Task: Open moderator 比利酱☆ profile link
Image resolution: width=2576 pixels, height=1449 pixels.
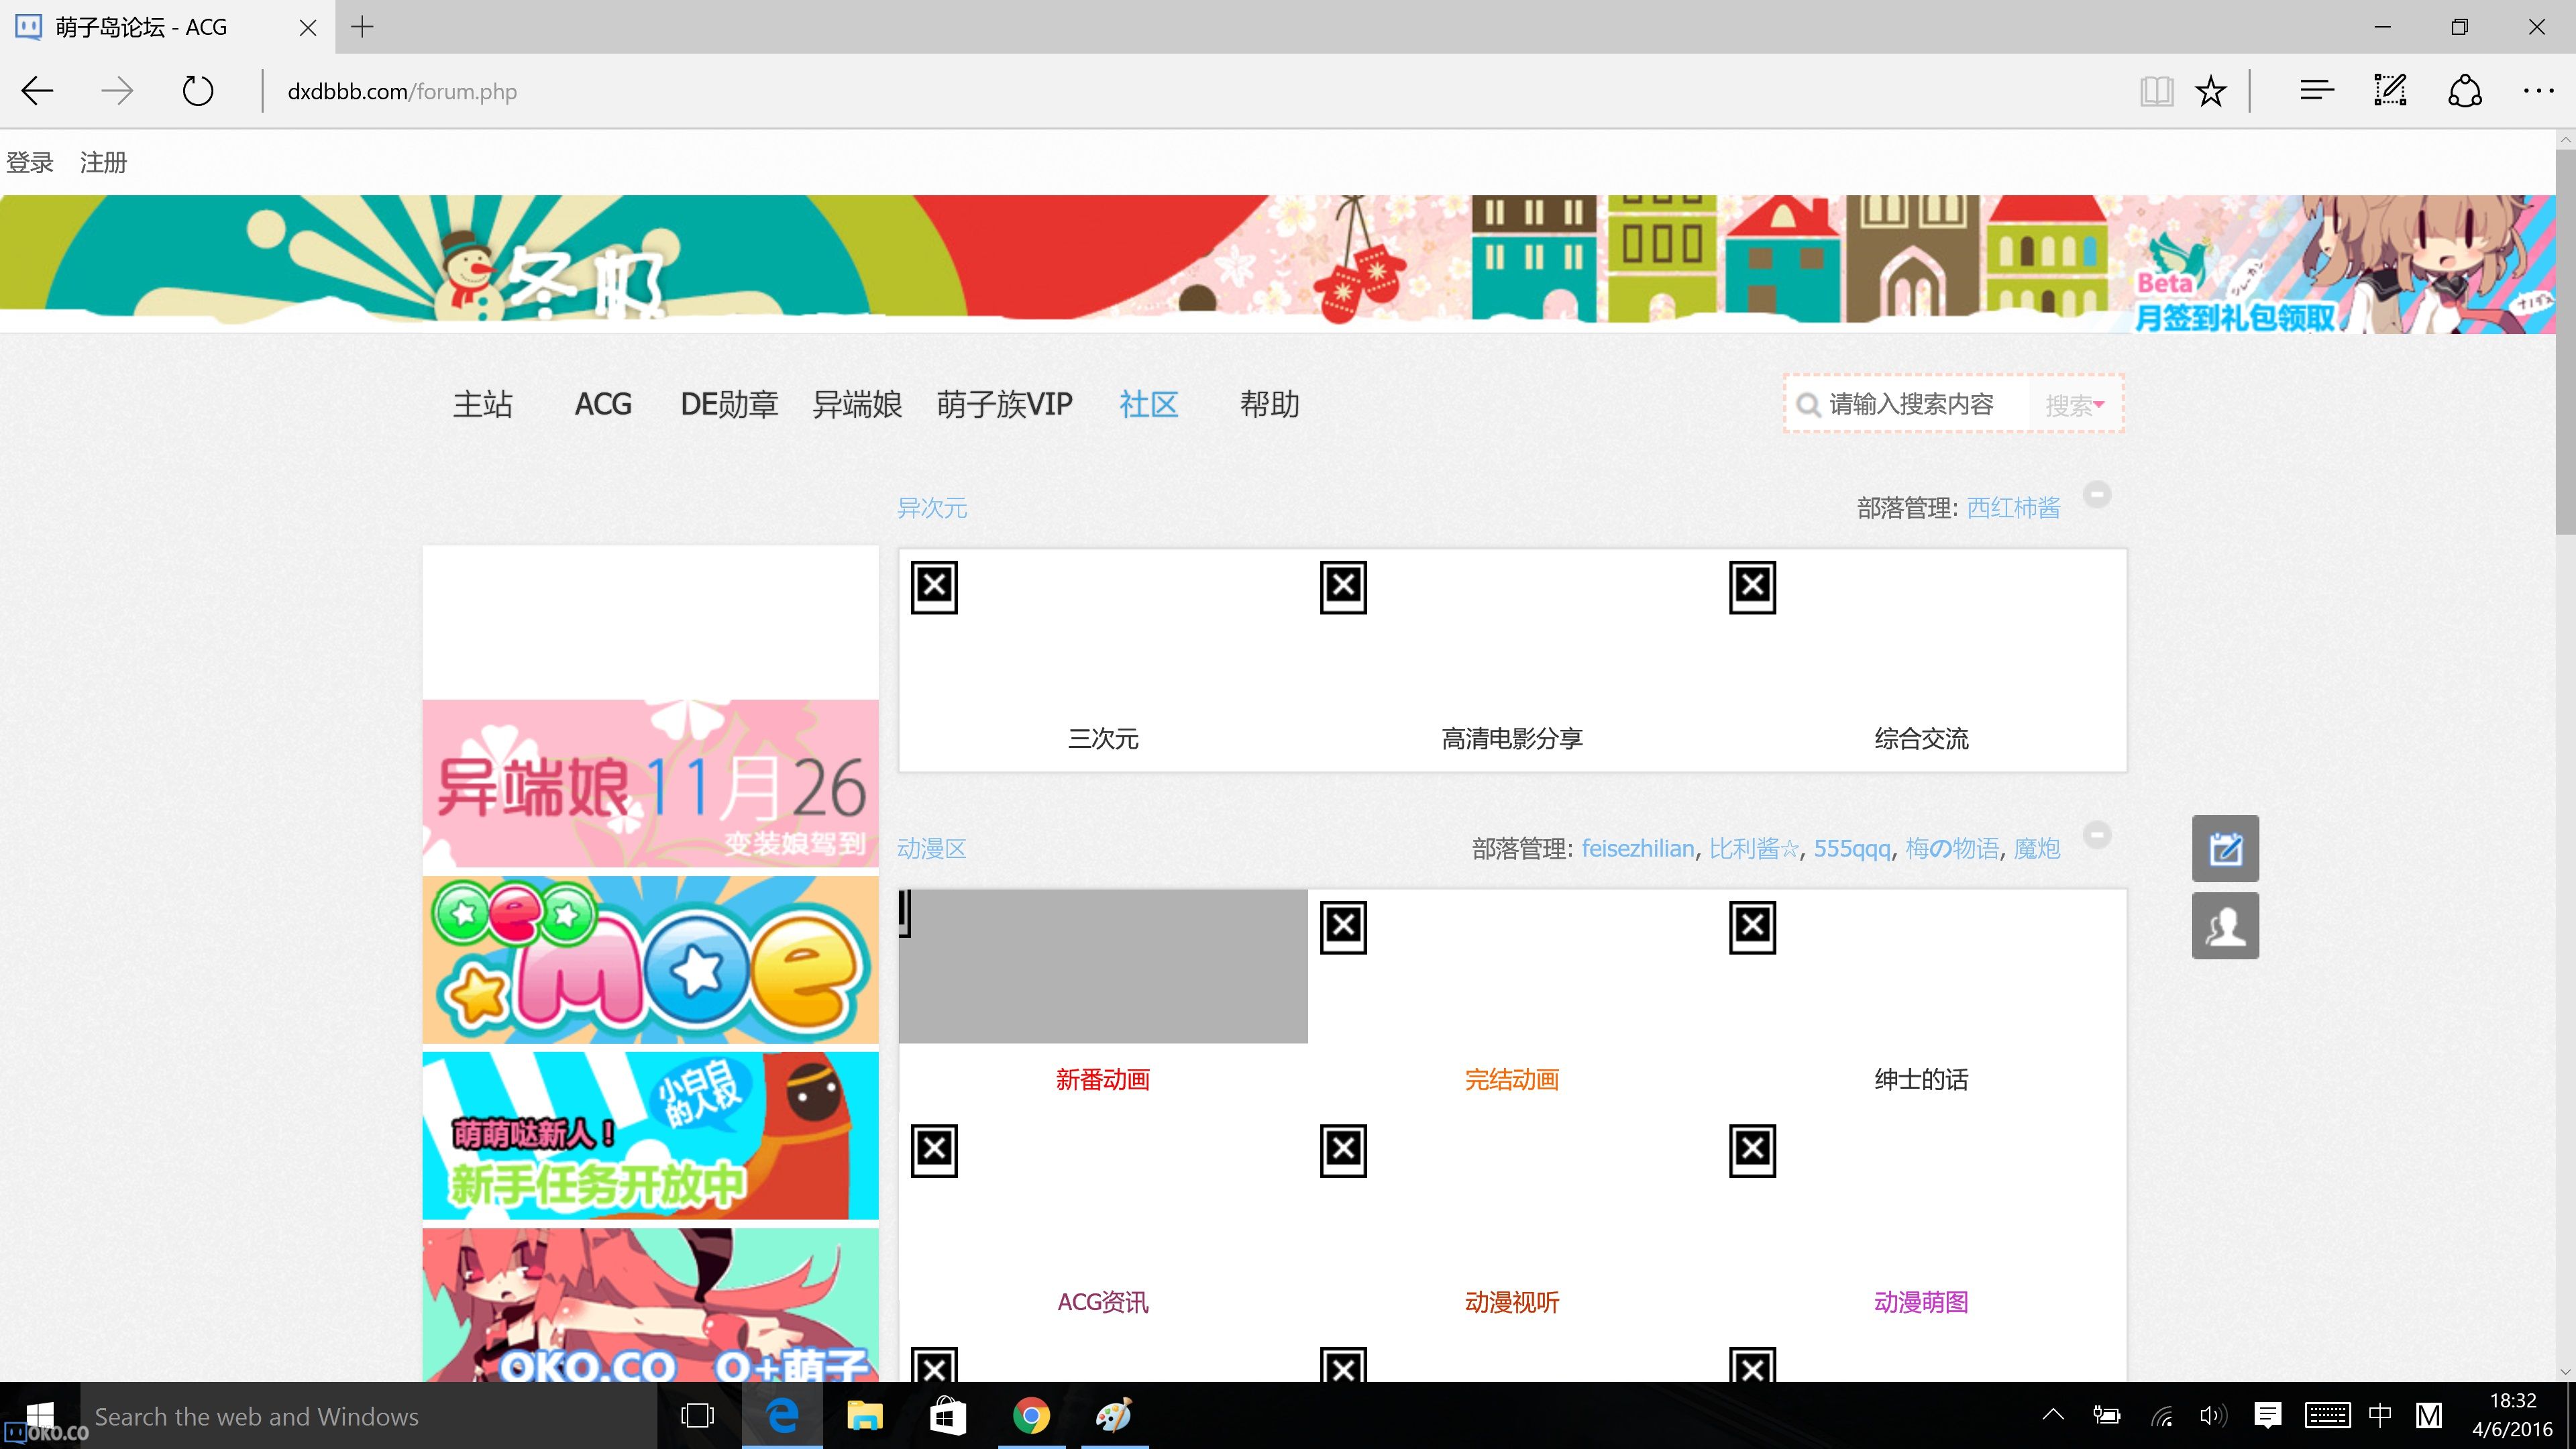Action: 1754,848
